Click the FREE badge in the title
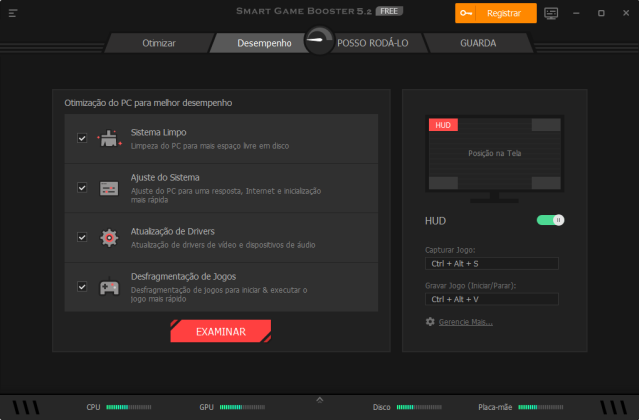Screen dimensions: 639x420 [389, 11]
